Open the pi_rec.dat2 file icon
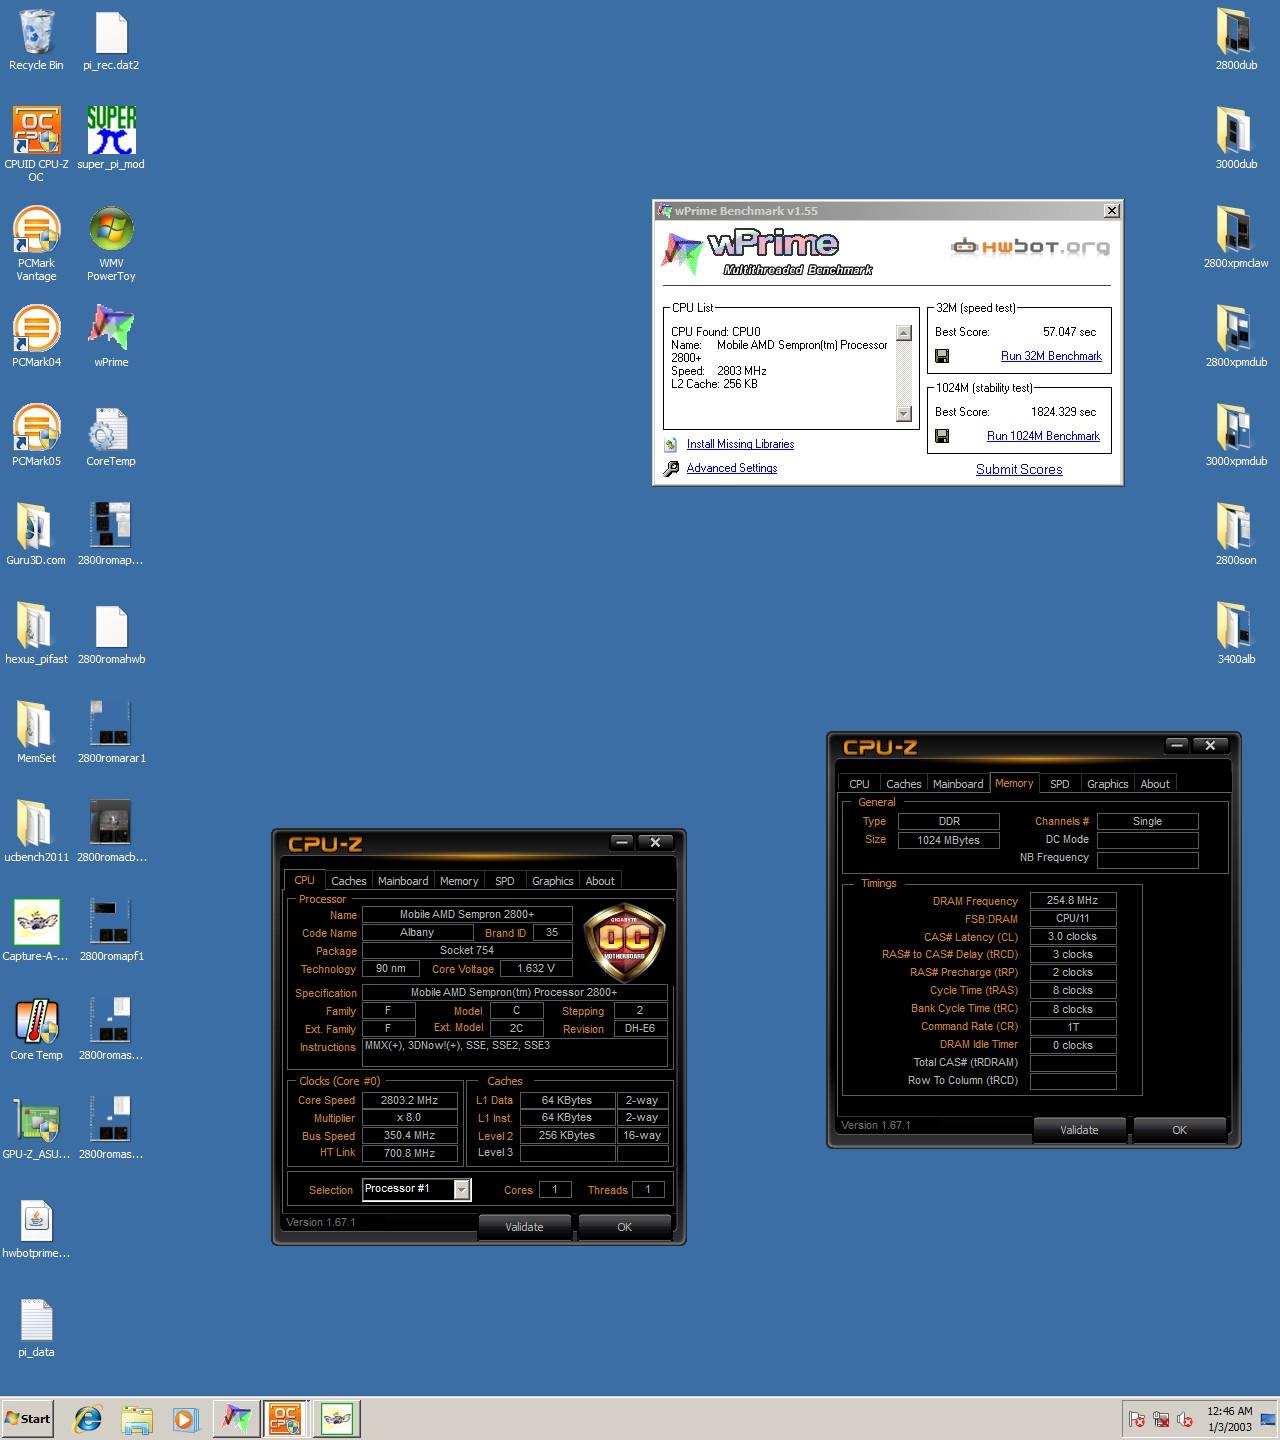Image resolution: width=1280 pixels, height=1440 pixels. tap(111, 40)
